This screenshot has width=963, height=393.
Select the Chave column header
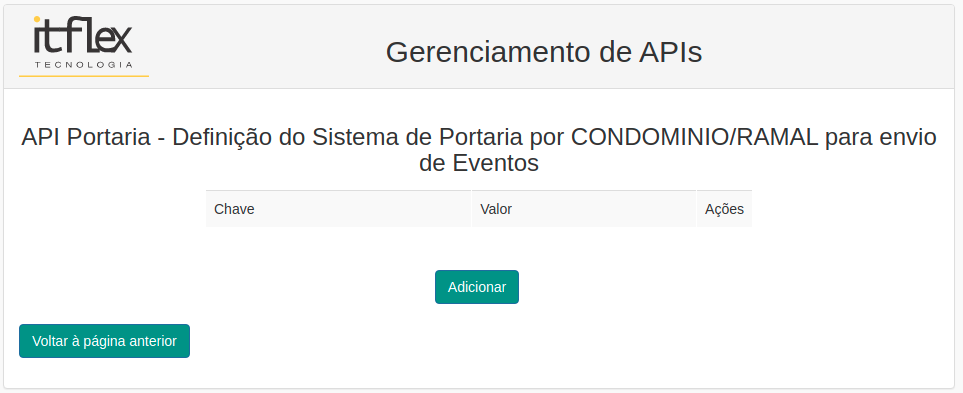point(338,209)
